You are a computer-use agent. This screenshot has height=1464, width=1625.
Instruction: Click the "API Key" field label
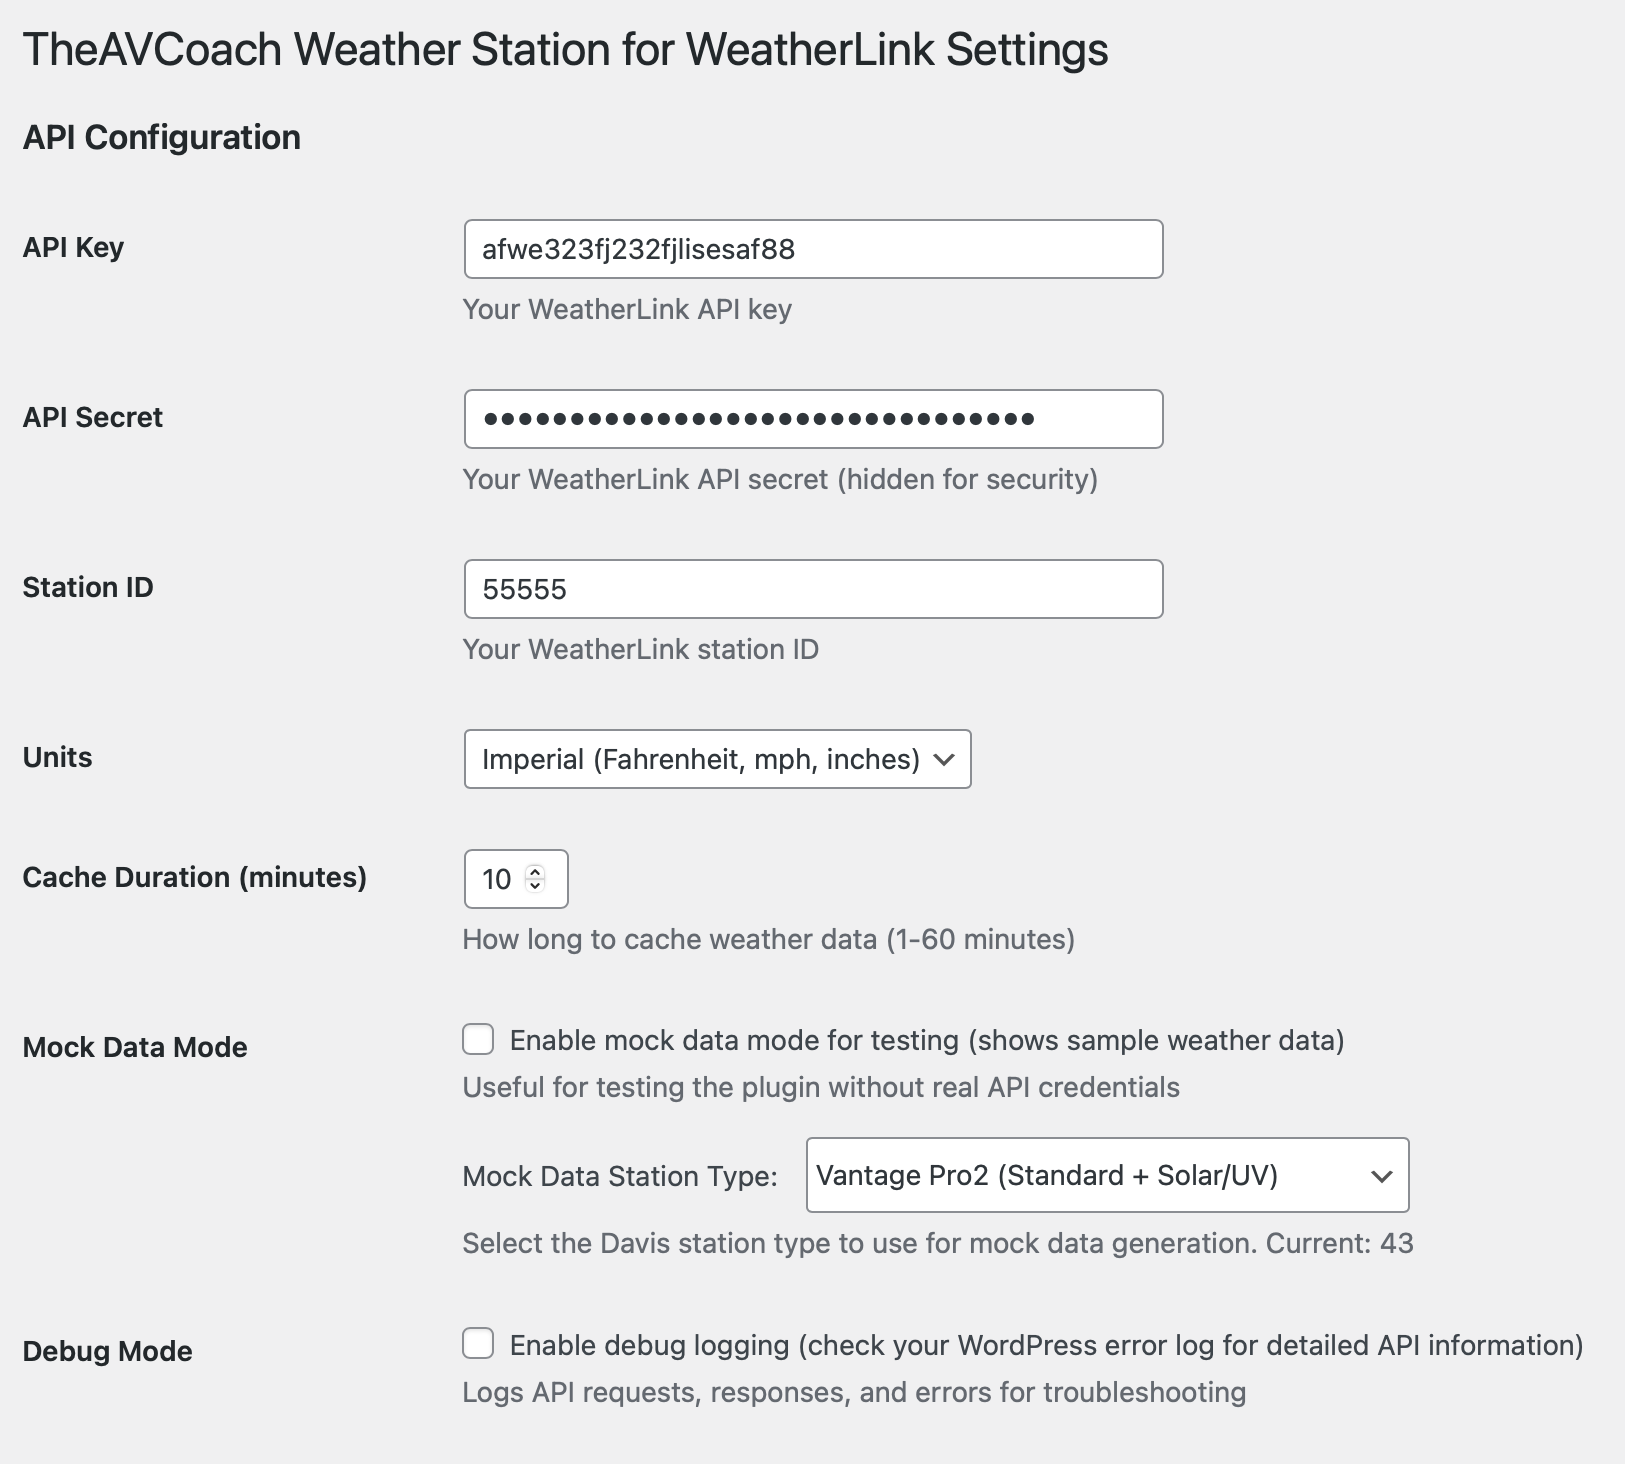pyautogui.click(x=73, y=247)
